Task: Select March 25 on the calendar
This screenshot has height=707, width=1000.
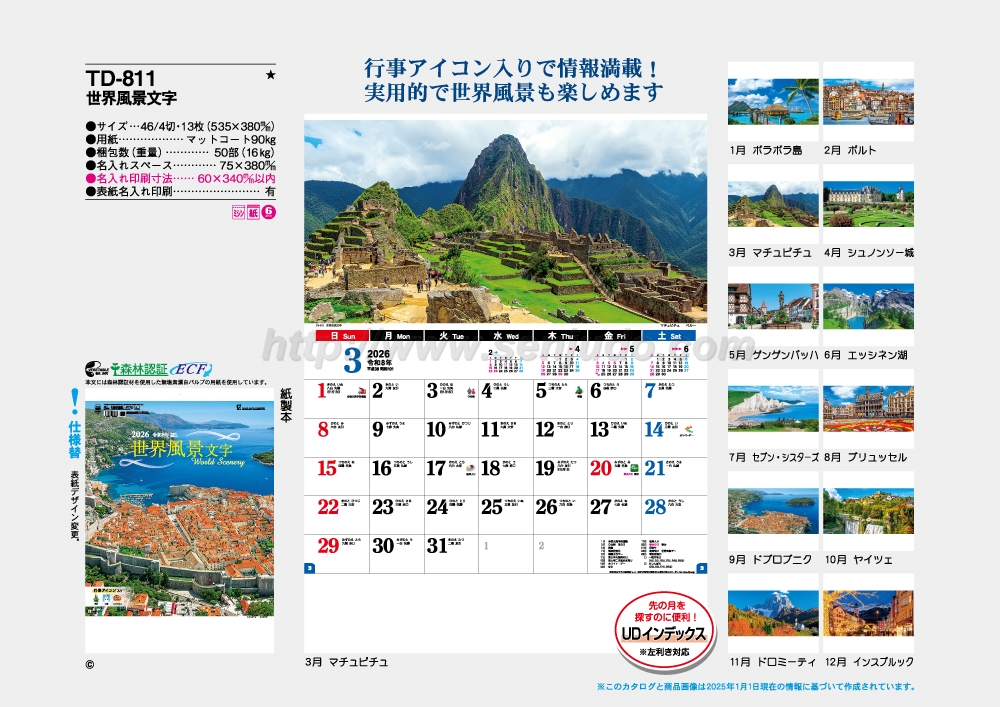Action: (492, 507)
